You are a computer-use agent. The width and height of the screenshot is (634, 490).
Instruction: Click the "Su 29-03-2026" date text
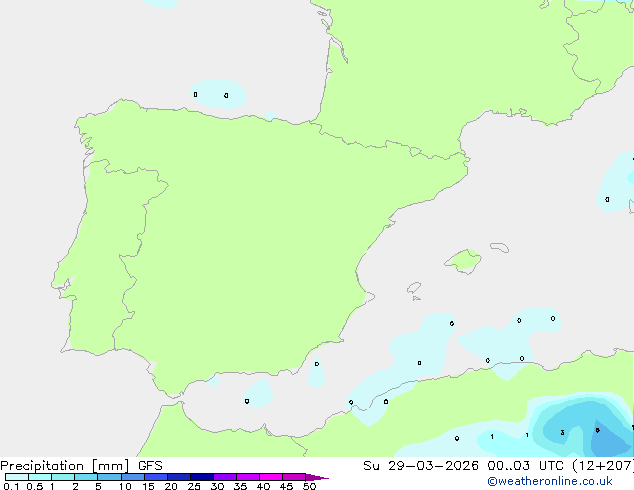[421, 466]
